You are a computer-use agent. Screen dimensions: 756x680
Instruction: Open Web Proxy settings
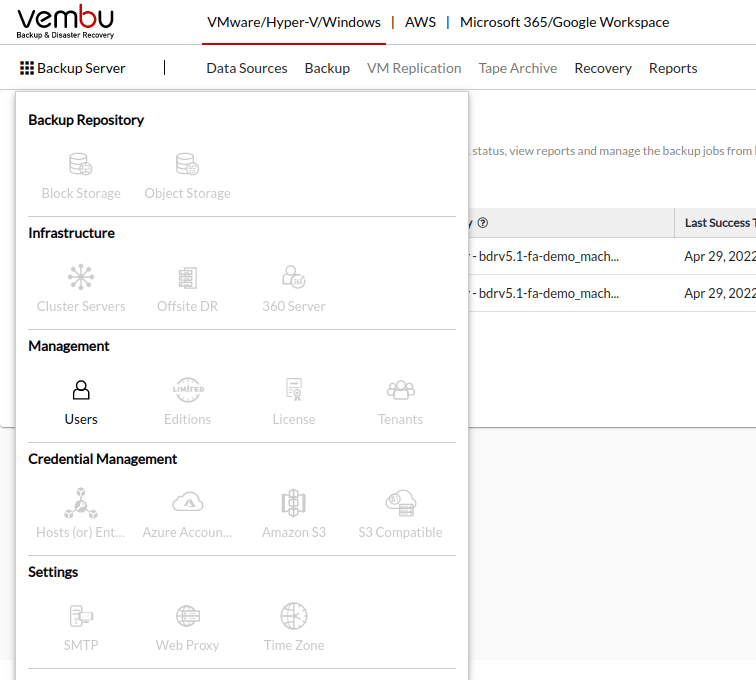pos(188,628)
